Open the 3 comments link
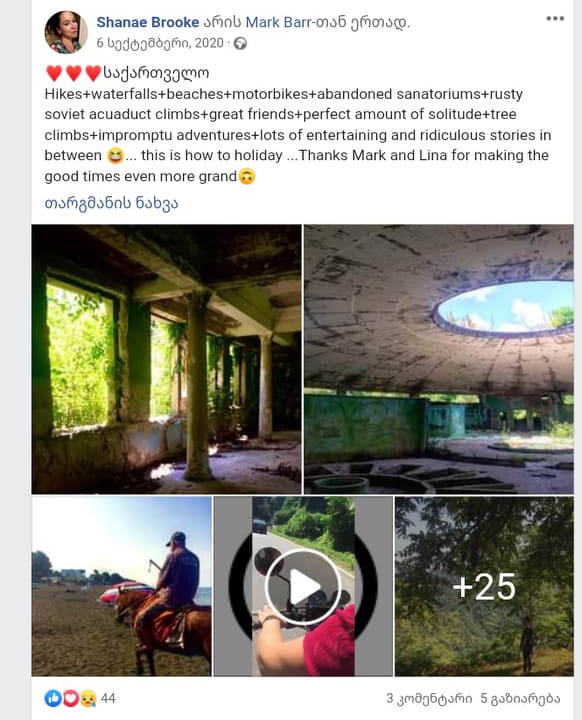 pos(429,698)
